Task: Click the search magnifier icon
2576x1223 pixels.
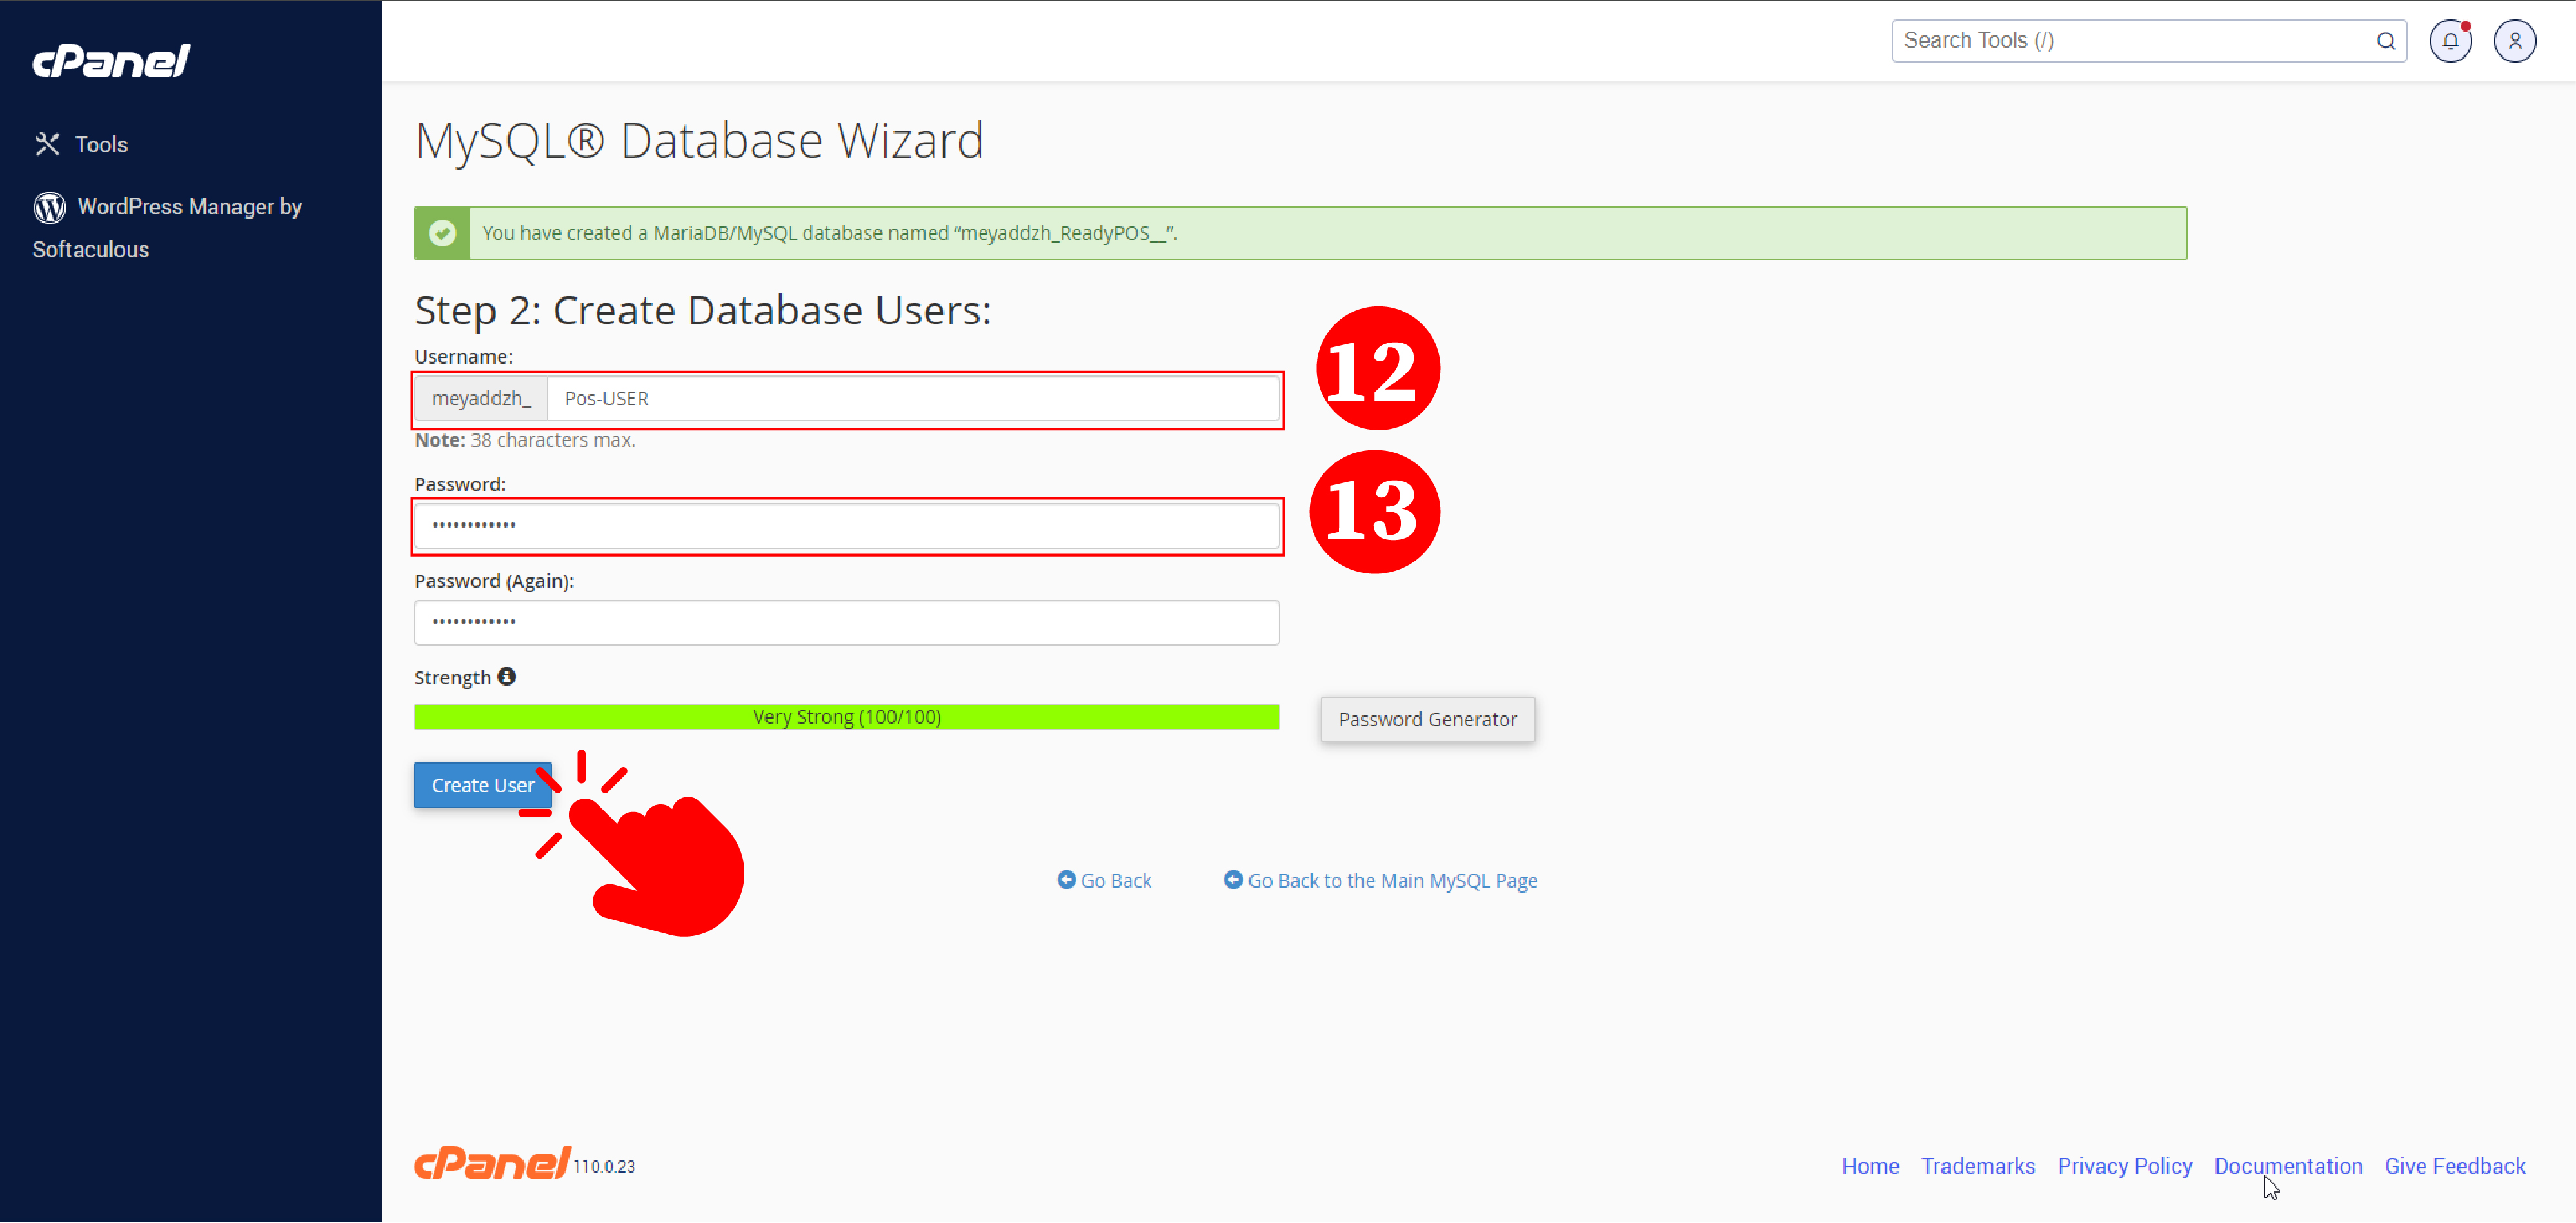Action: (x=2386, y=41)
